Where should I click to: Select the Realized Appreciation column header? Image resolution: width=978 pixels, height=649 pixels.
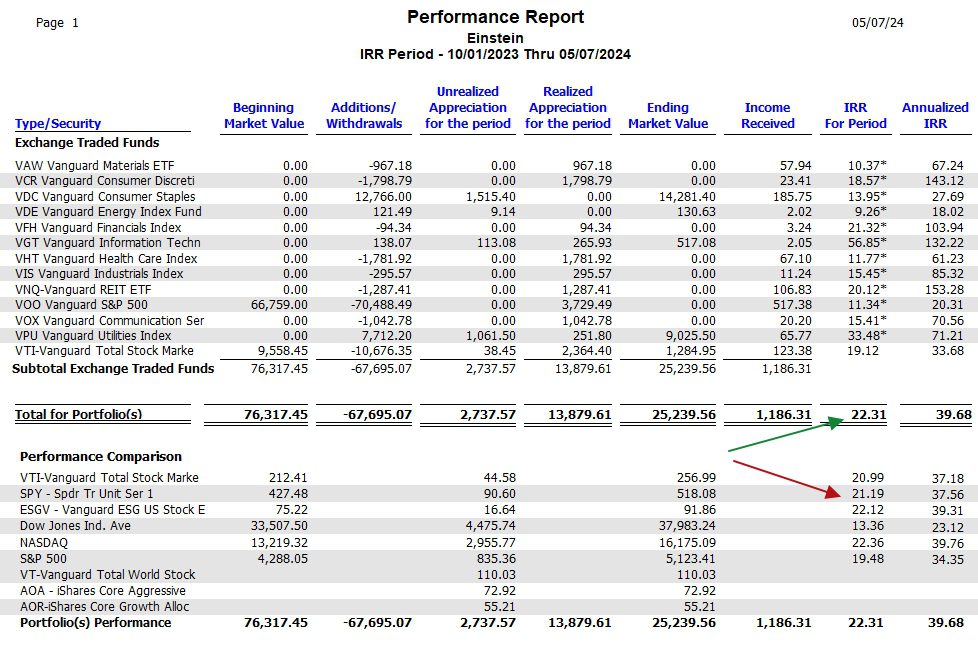(568, 108)
